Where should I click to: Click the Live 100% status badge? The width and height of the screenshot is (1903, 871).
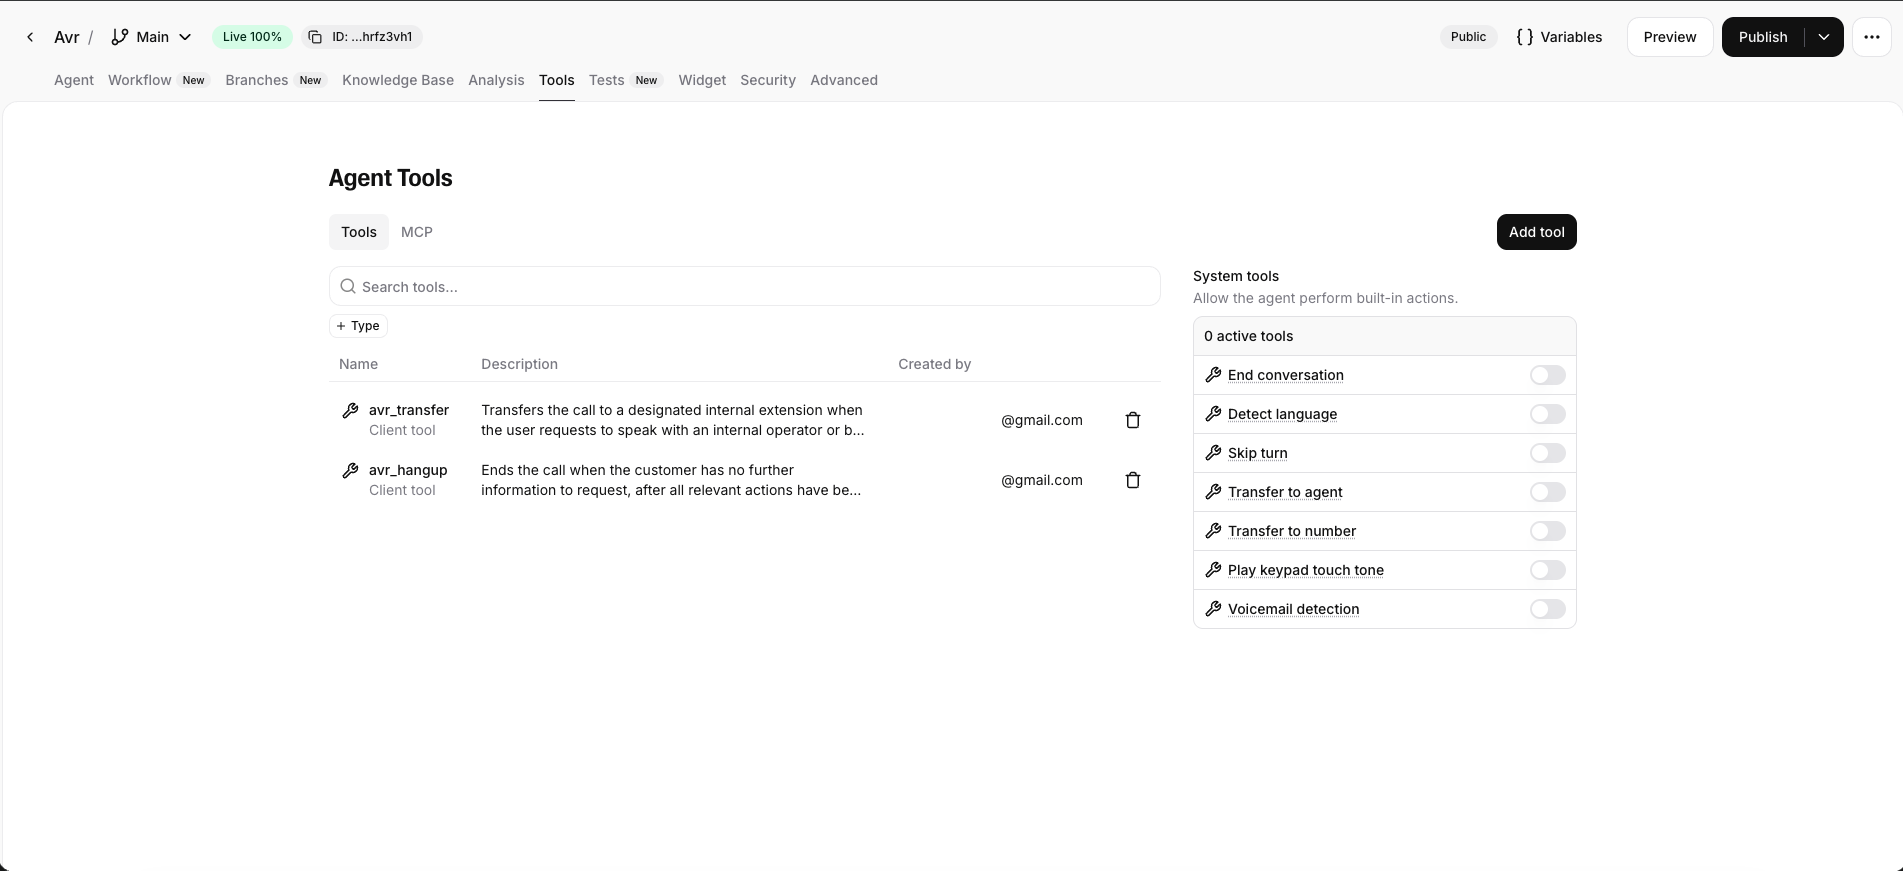(252, 37)
